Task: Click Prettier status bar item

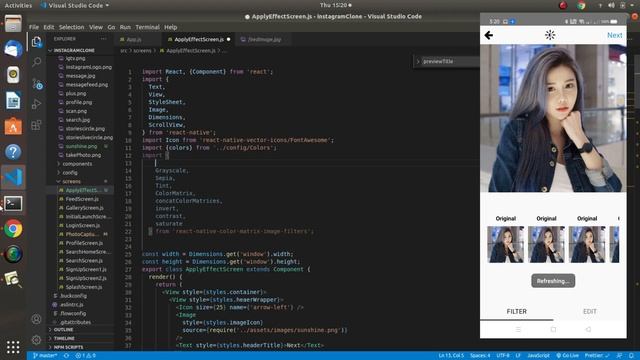Action: tap(597, 356)
